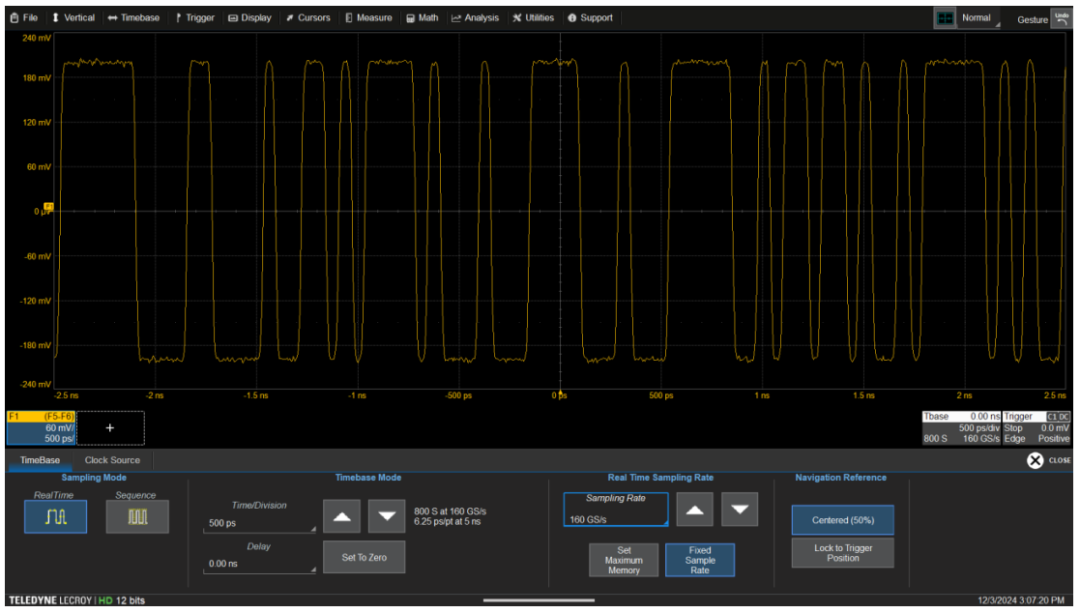Open the Measure menu

coord(368,18)
